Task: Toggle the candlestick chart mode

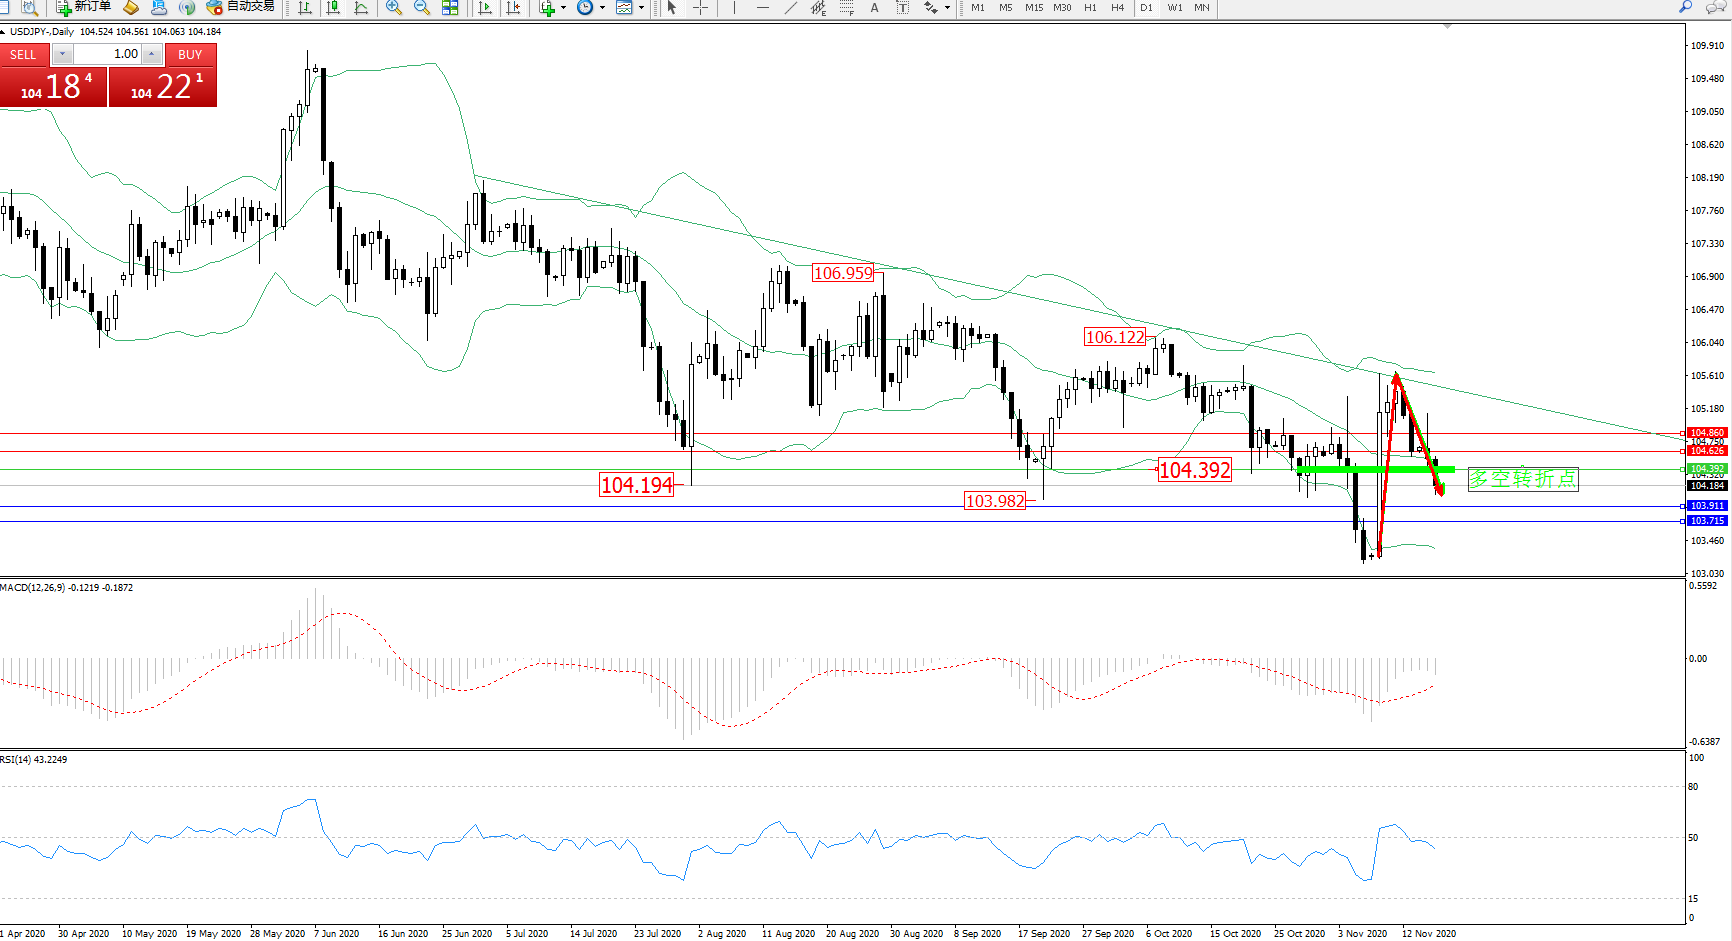Action: coord(333,7)
